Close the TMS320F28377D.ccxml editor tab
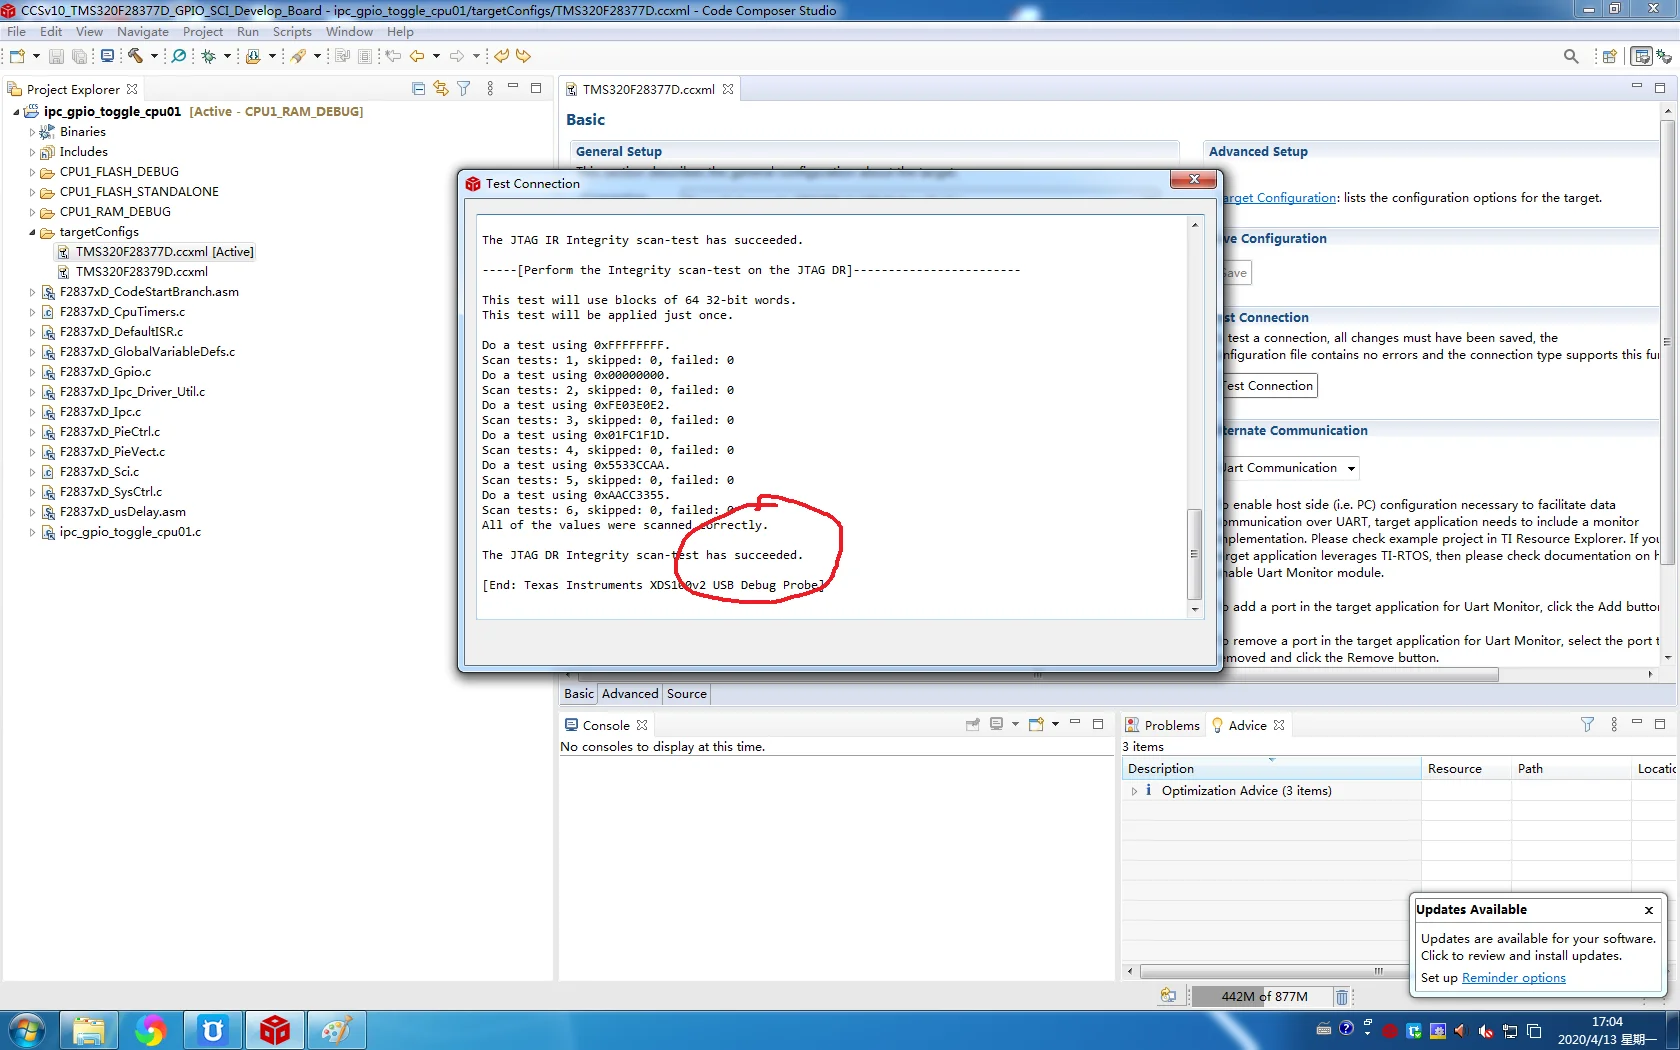This screenshot has height=1050, width=1680. (728, 89)
